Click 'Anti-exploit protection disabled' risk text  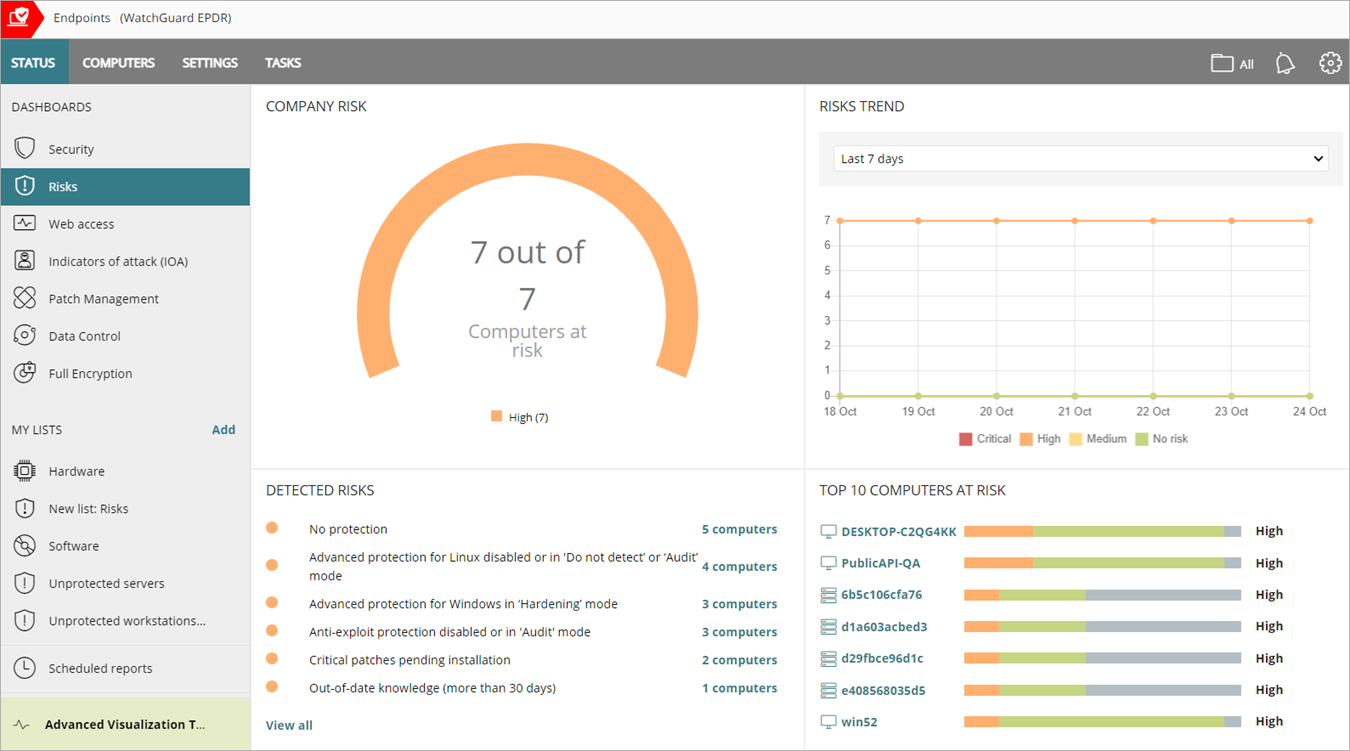tap(450, 632)
